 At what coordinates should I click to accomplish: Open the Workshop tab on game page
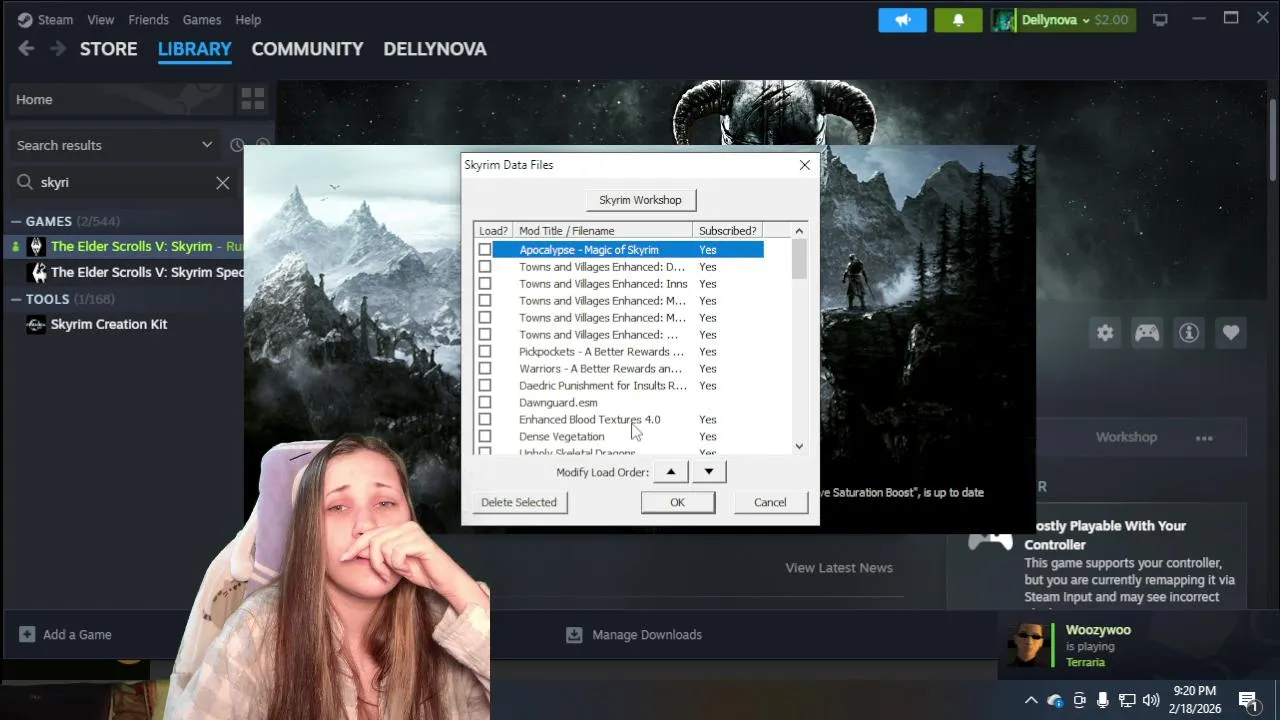[1126, 437]
